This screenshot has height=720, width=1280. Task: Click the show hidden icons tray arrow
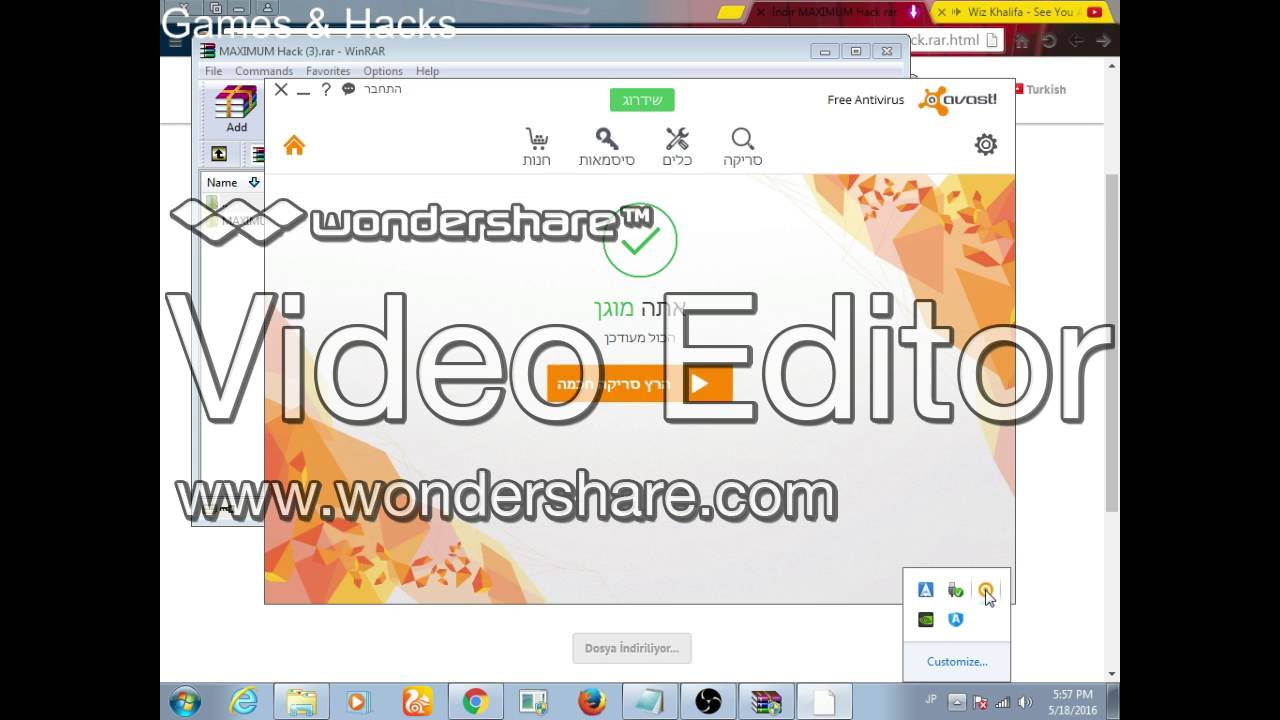click(956, 702)
